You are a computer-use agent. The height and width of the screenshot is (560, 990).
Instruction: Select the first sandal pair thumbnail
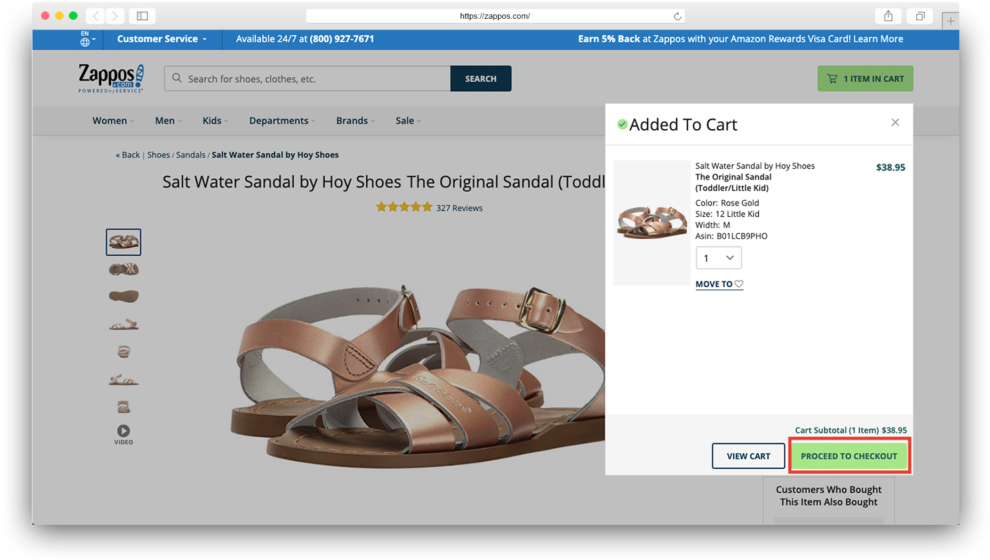click(x=123, y=242)
